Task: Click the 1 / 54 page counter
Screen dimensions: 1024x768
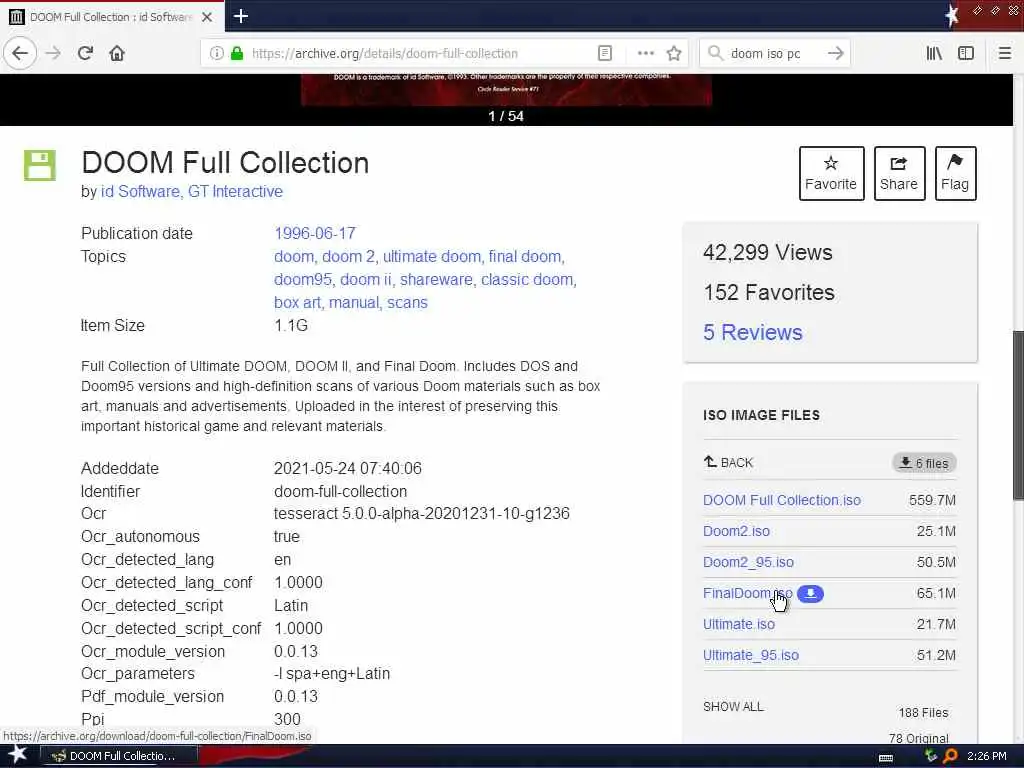Action: coord(506,116)
